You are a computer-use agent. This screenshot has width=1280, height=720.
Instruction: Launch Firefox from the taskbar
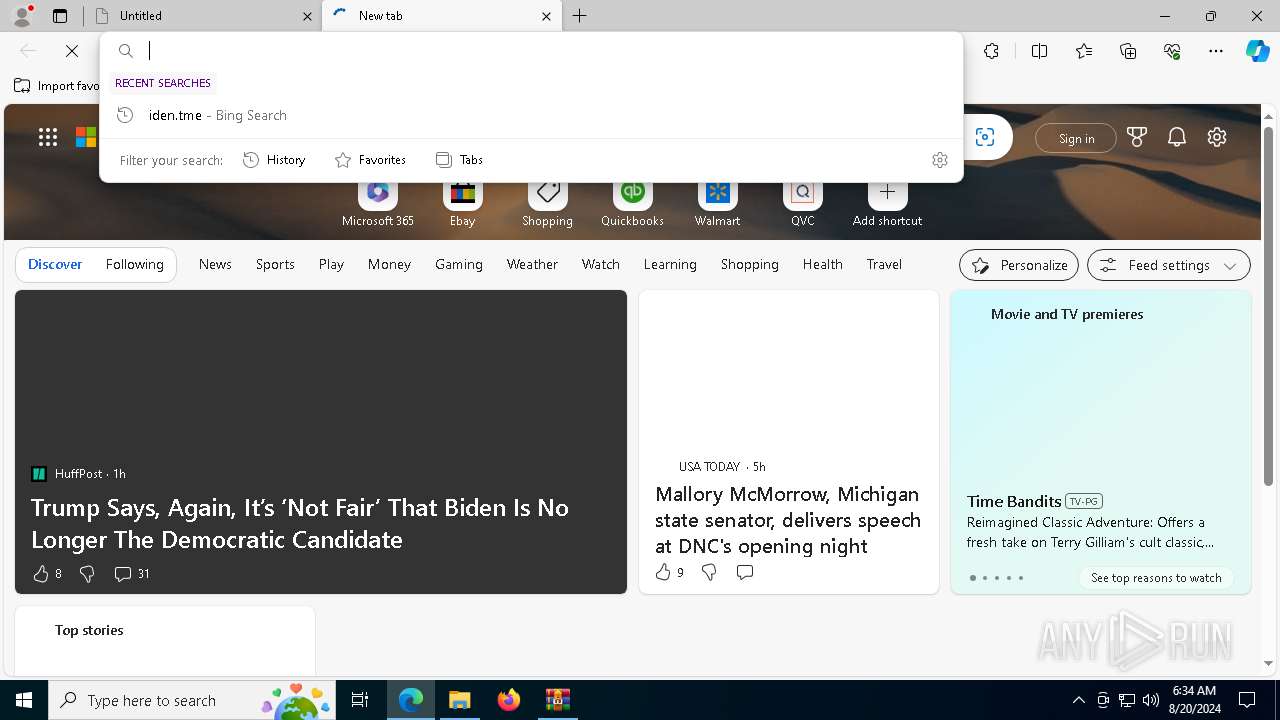[x=509, y=700]
